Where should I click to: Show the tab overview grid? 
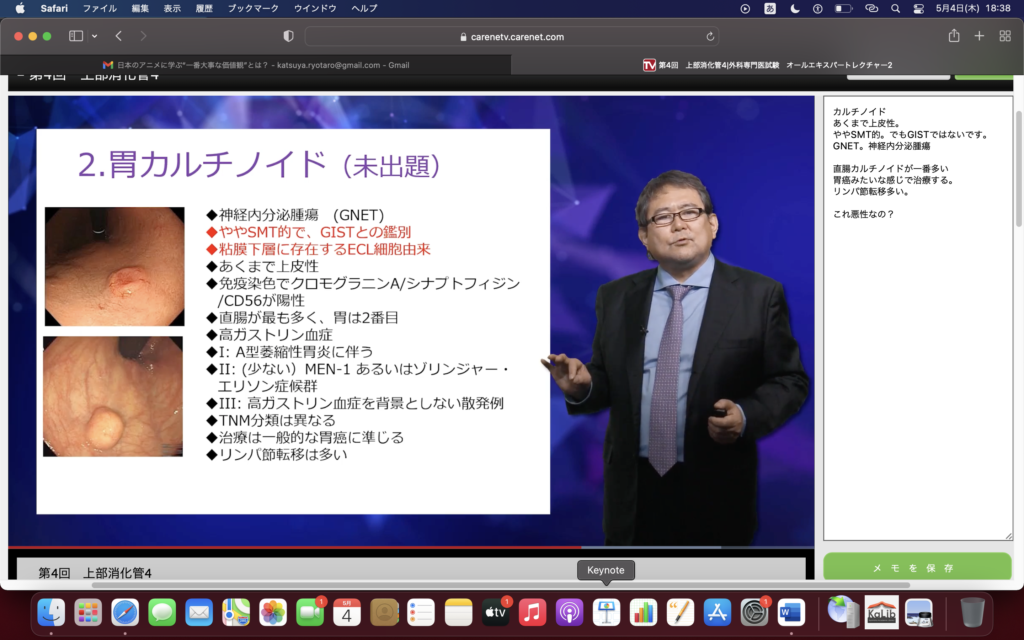[x=1005, y=36]
